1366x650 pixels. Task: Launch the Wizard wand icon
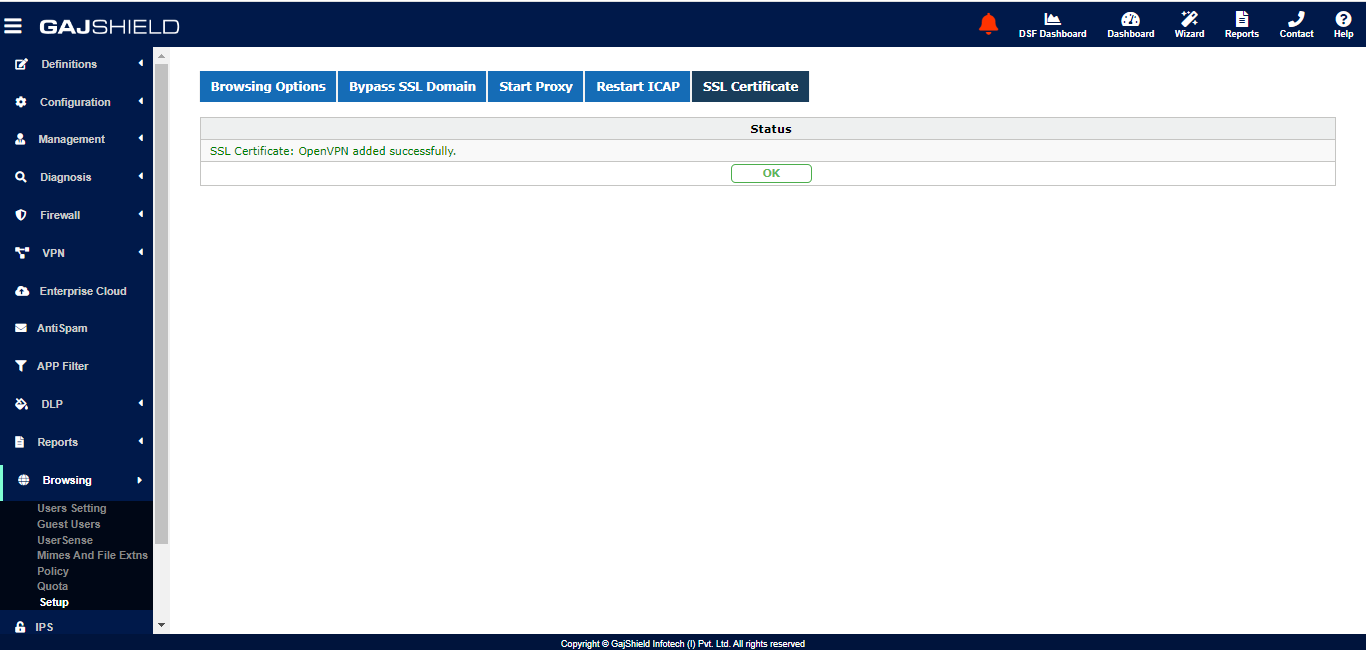[x=1189, y=19]
